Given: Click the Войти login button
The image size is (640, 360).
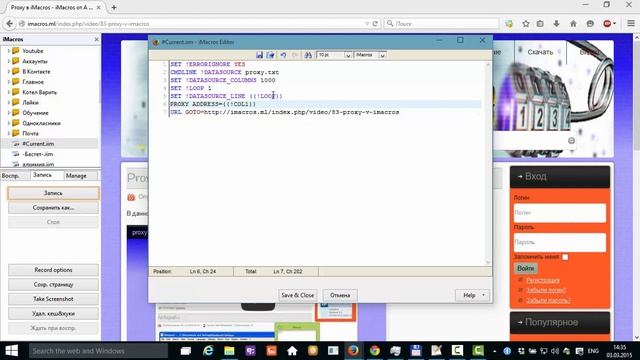Looking at the screenshot, I should click(525, 268).
